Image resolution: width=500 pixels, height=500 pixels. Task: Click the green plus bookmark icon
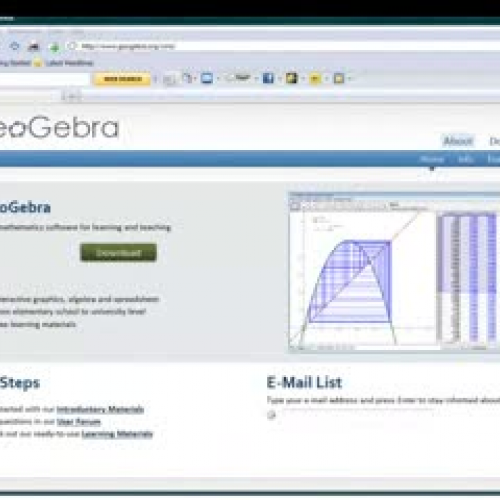tap(55, 47)
